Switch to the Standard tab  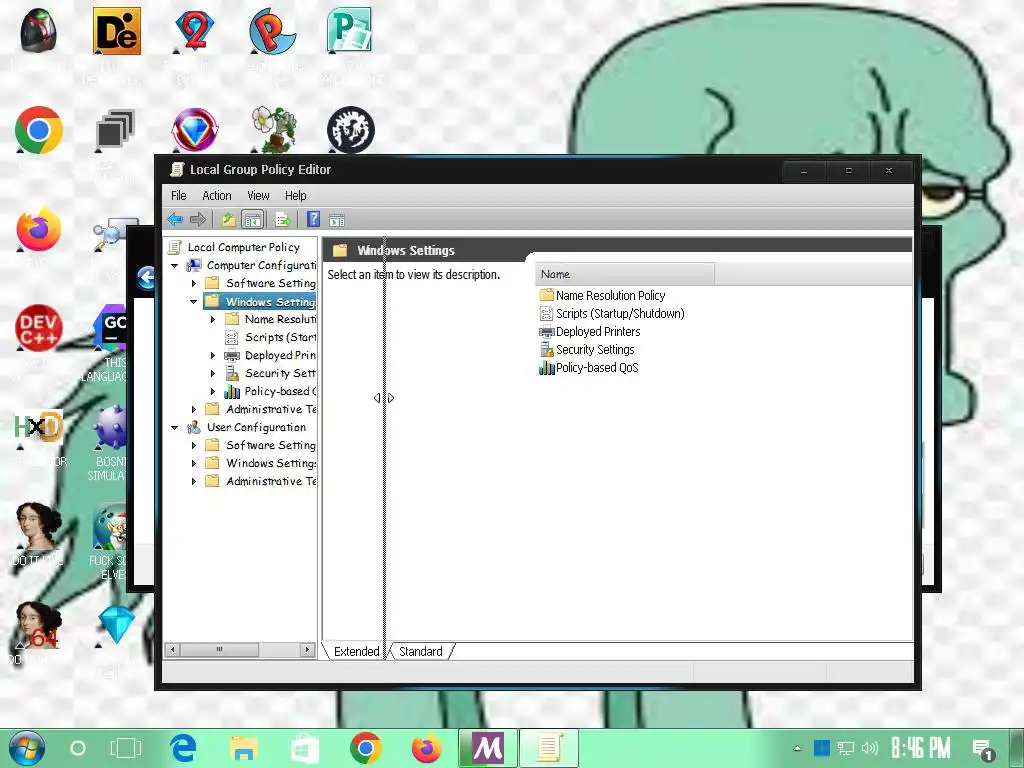click(421, 651)
